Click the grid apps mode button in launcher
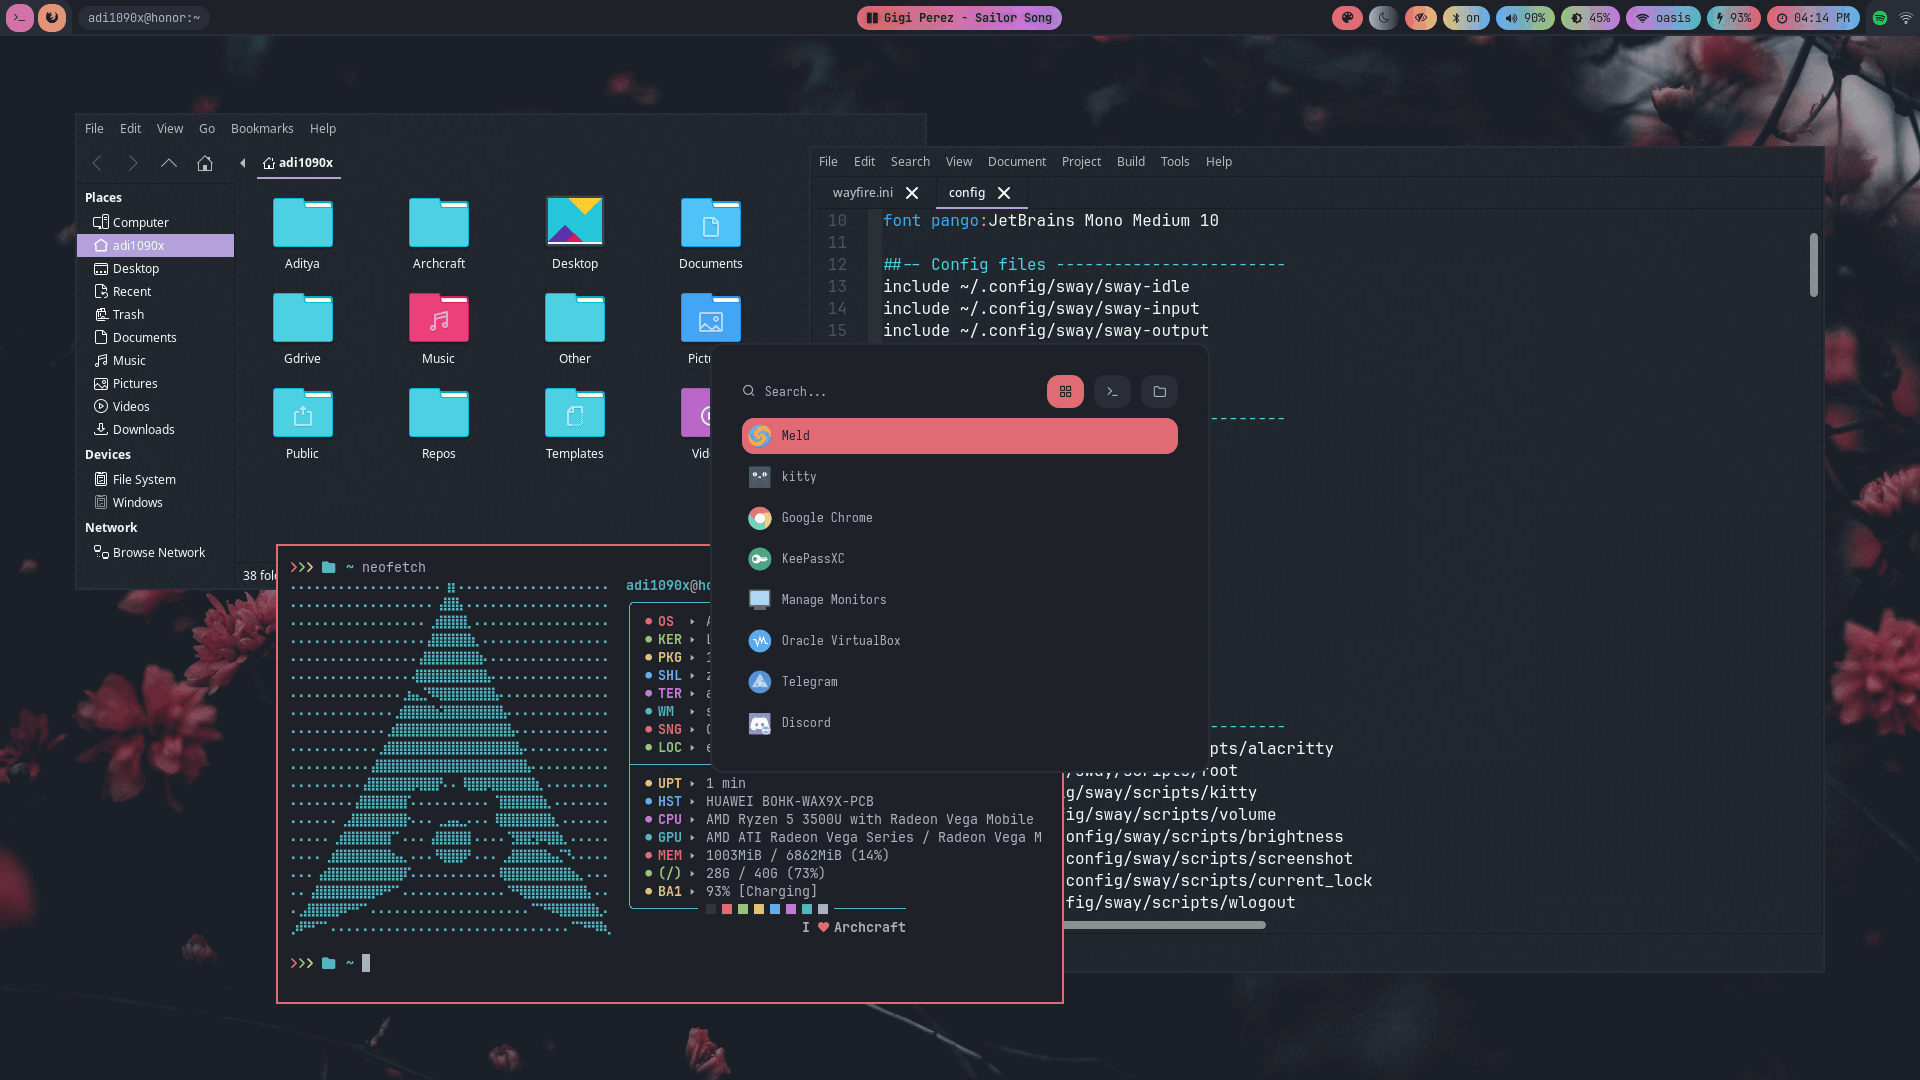Viewport: 1920px width, 1080px height. point(1065,392)
